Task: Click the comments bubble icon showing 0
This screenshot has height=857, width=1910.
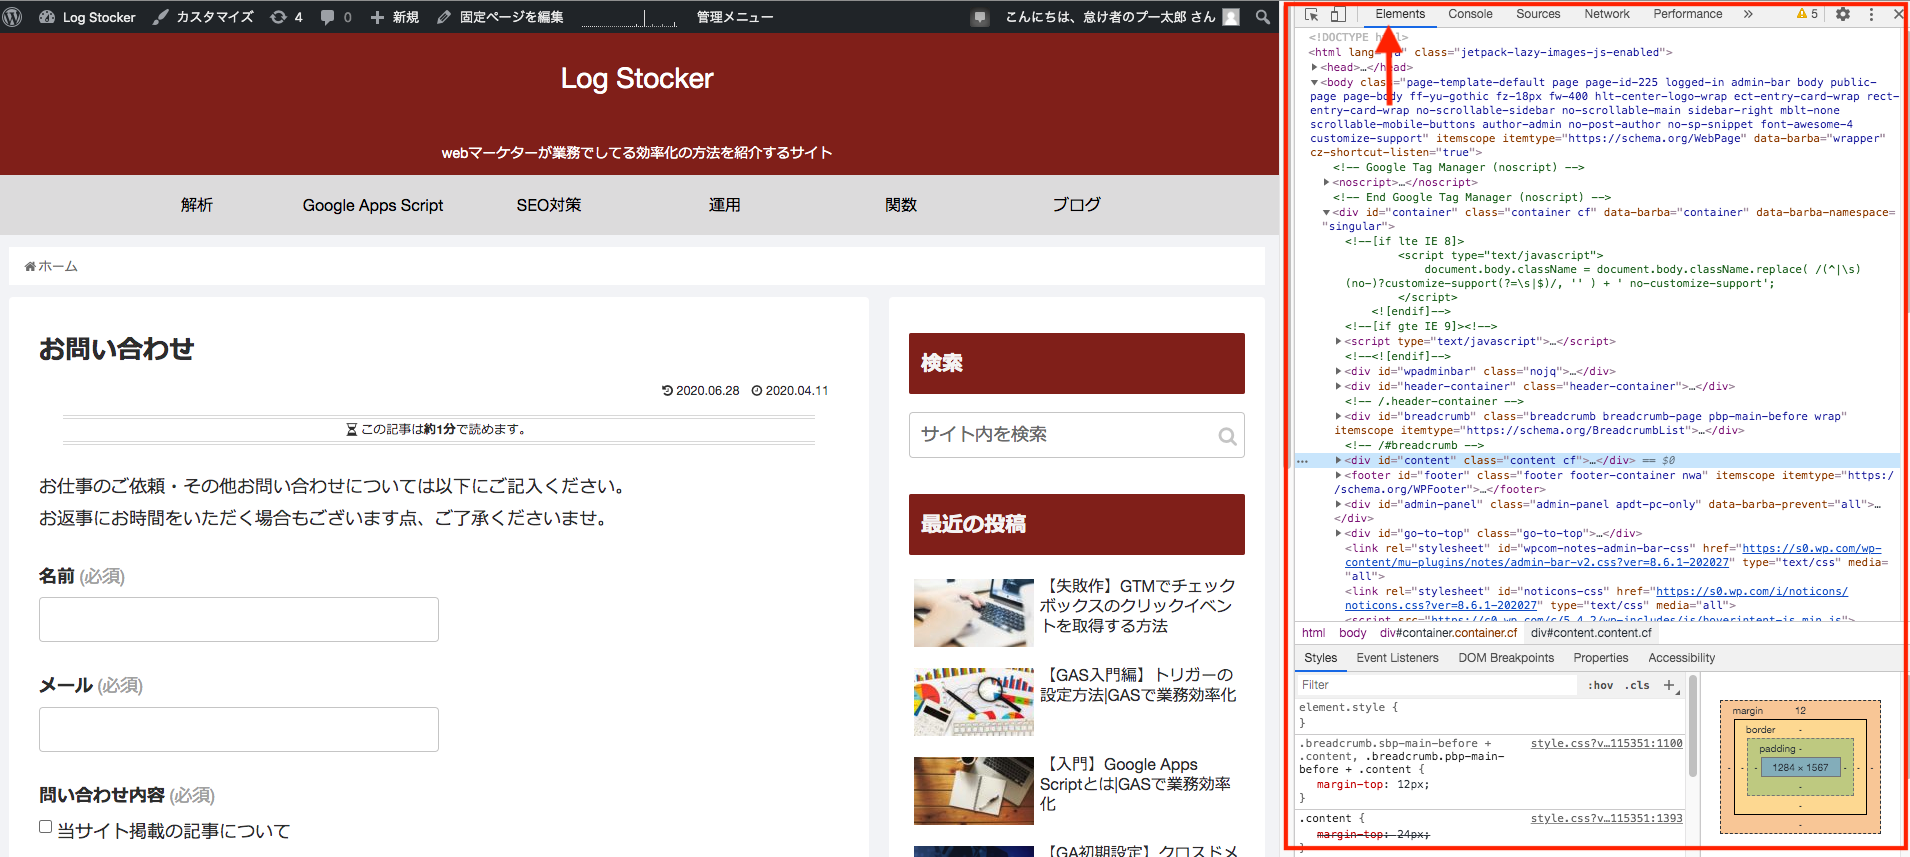Action: point(336,17)
